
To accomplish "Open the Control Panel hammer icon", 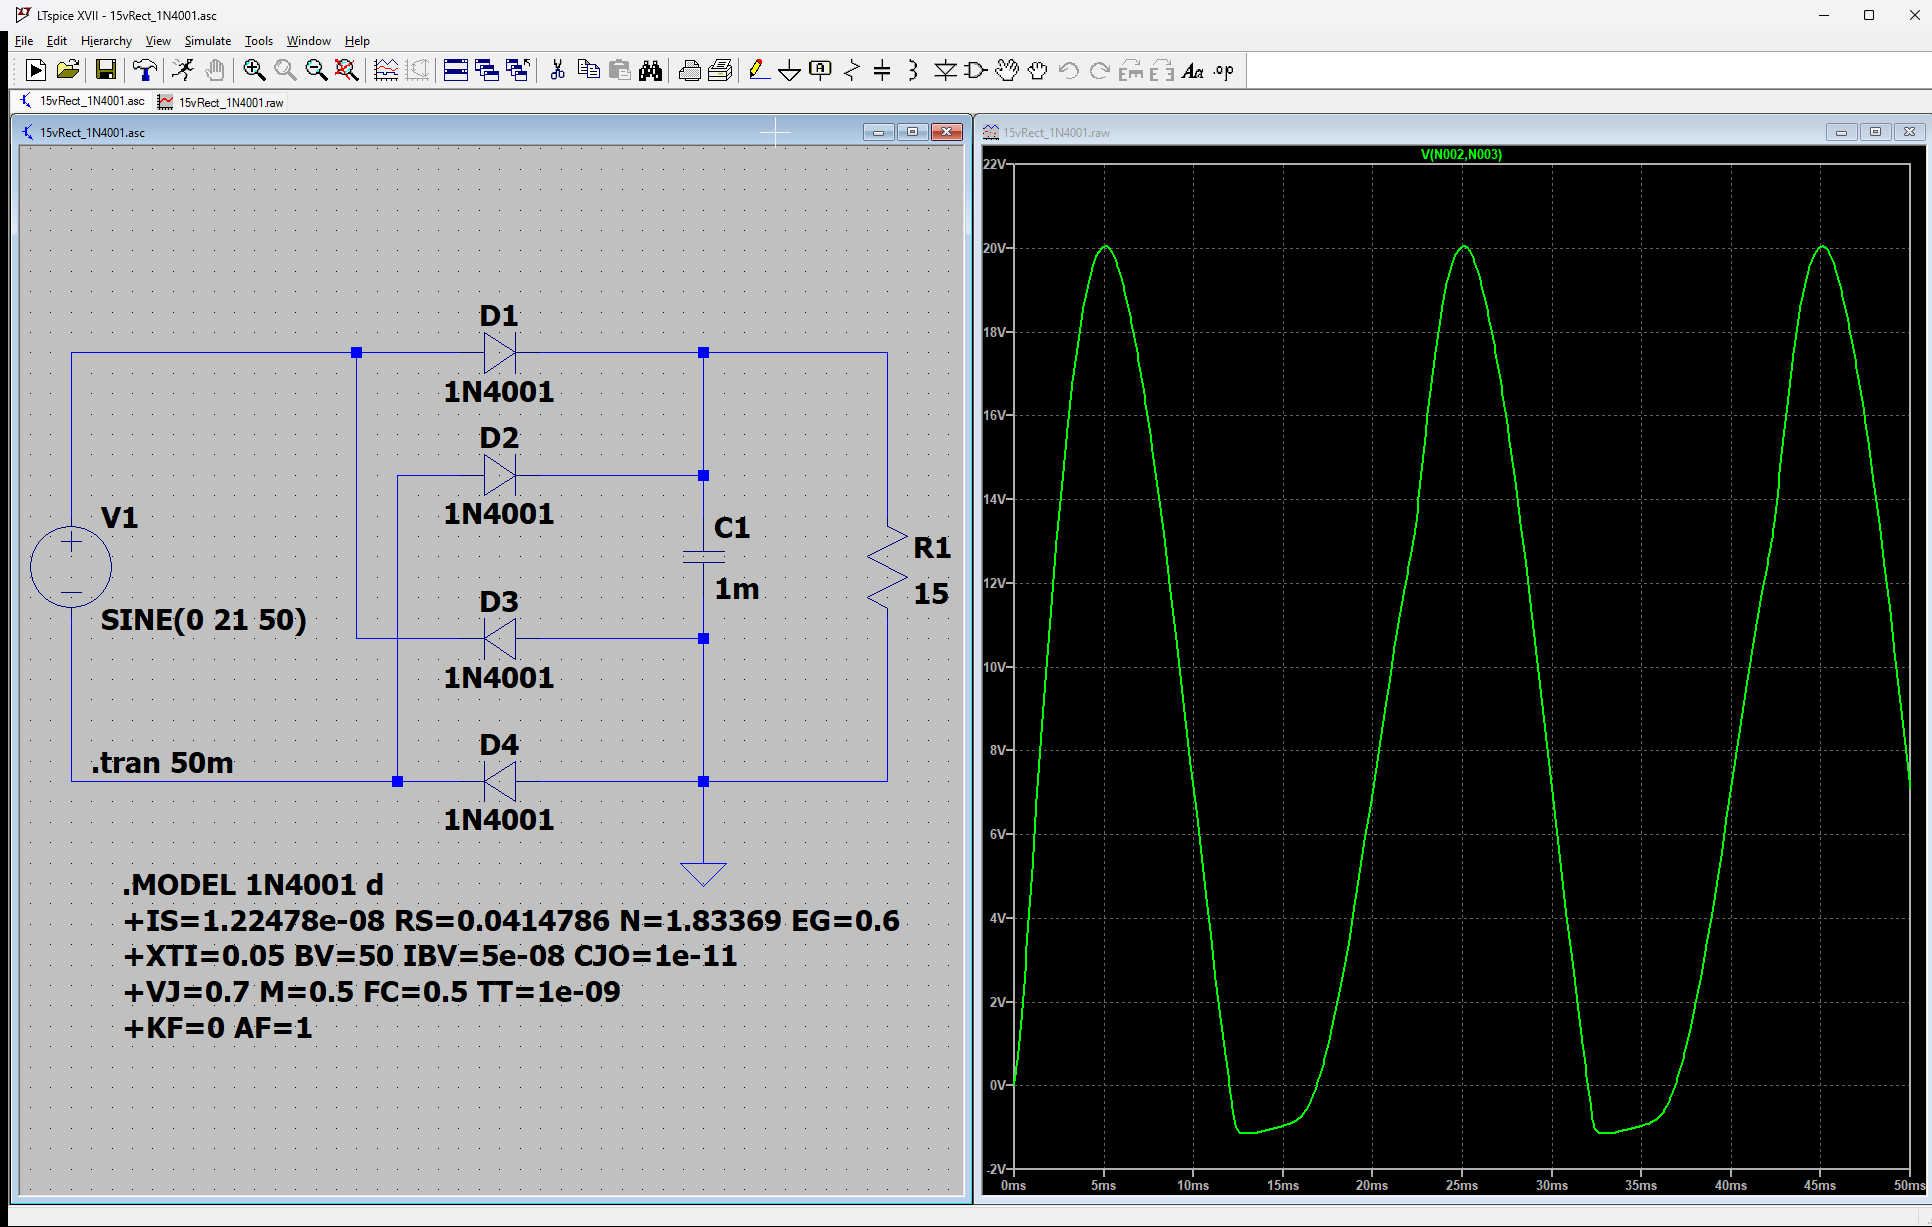I will tap(144, 70).
